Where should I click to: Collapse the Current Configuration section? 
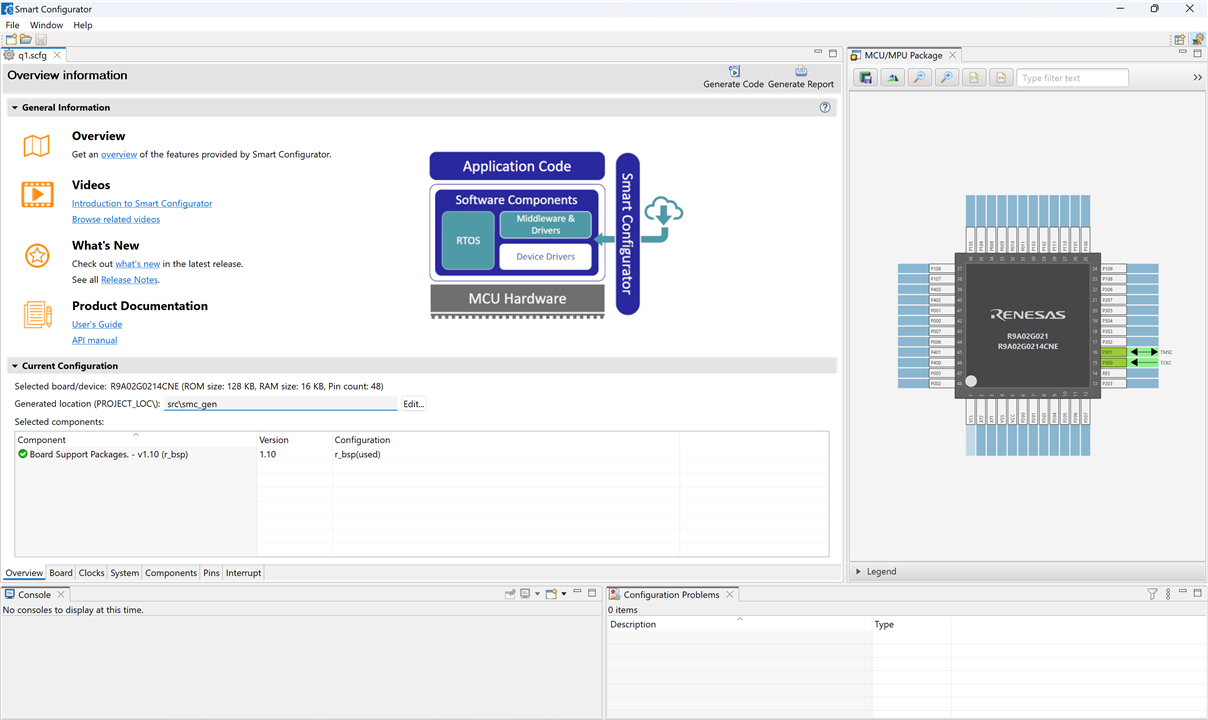14,366
